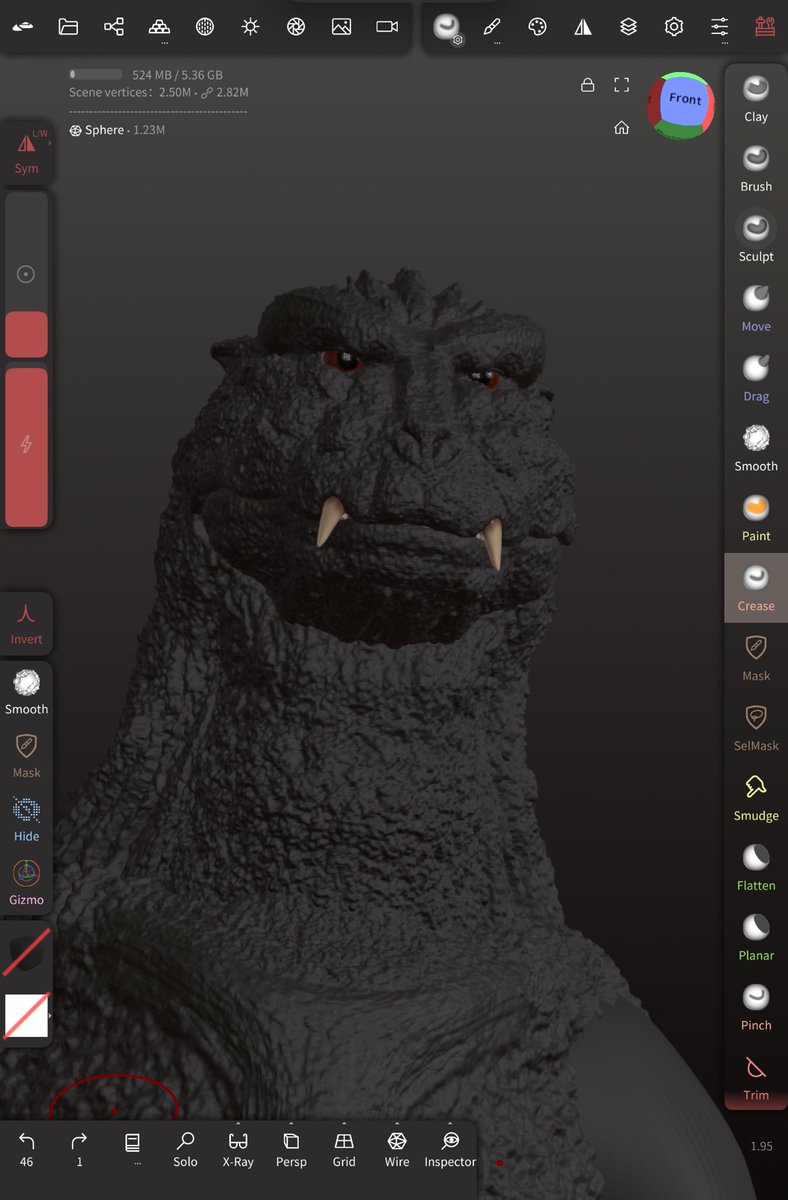The height and width of the screenshot is (1200, 788).
Task: Select the Pinch tool
Action: 756,1007
